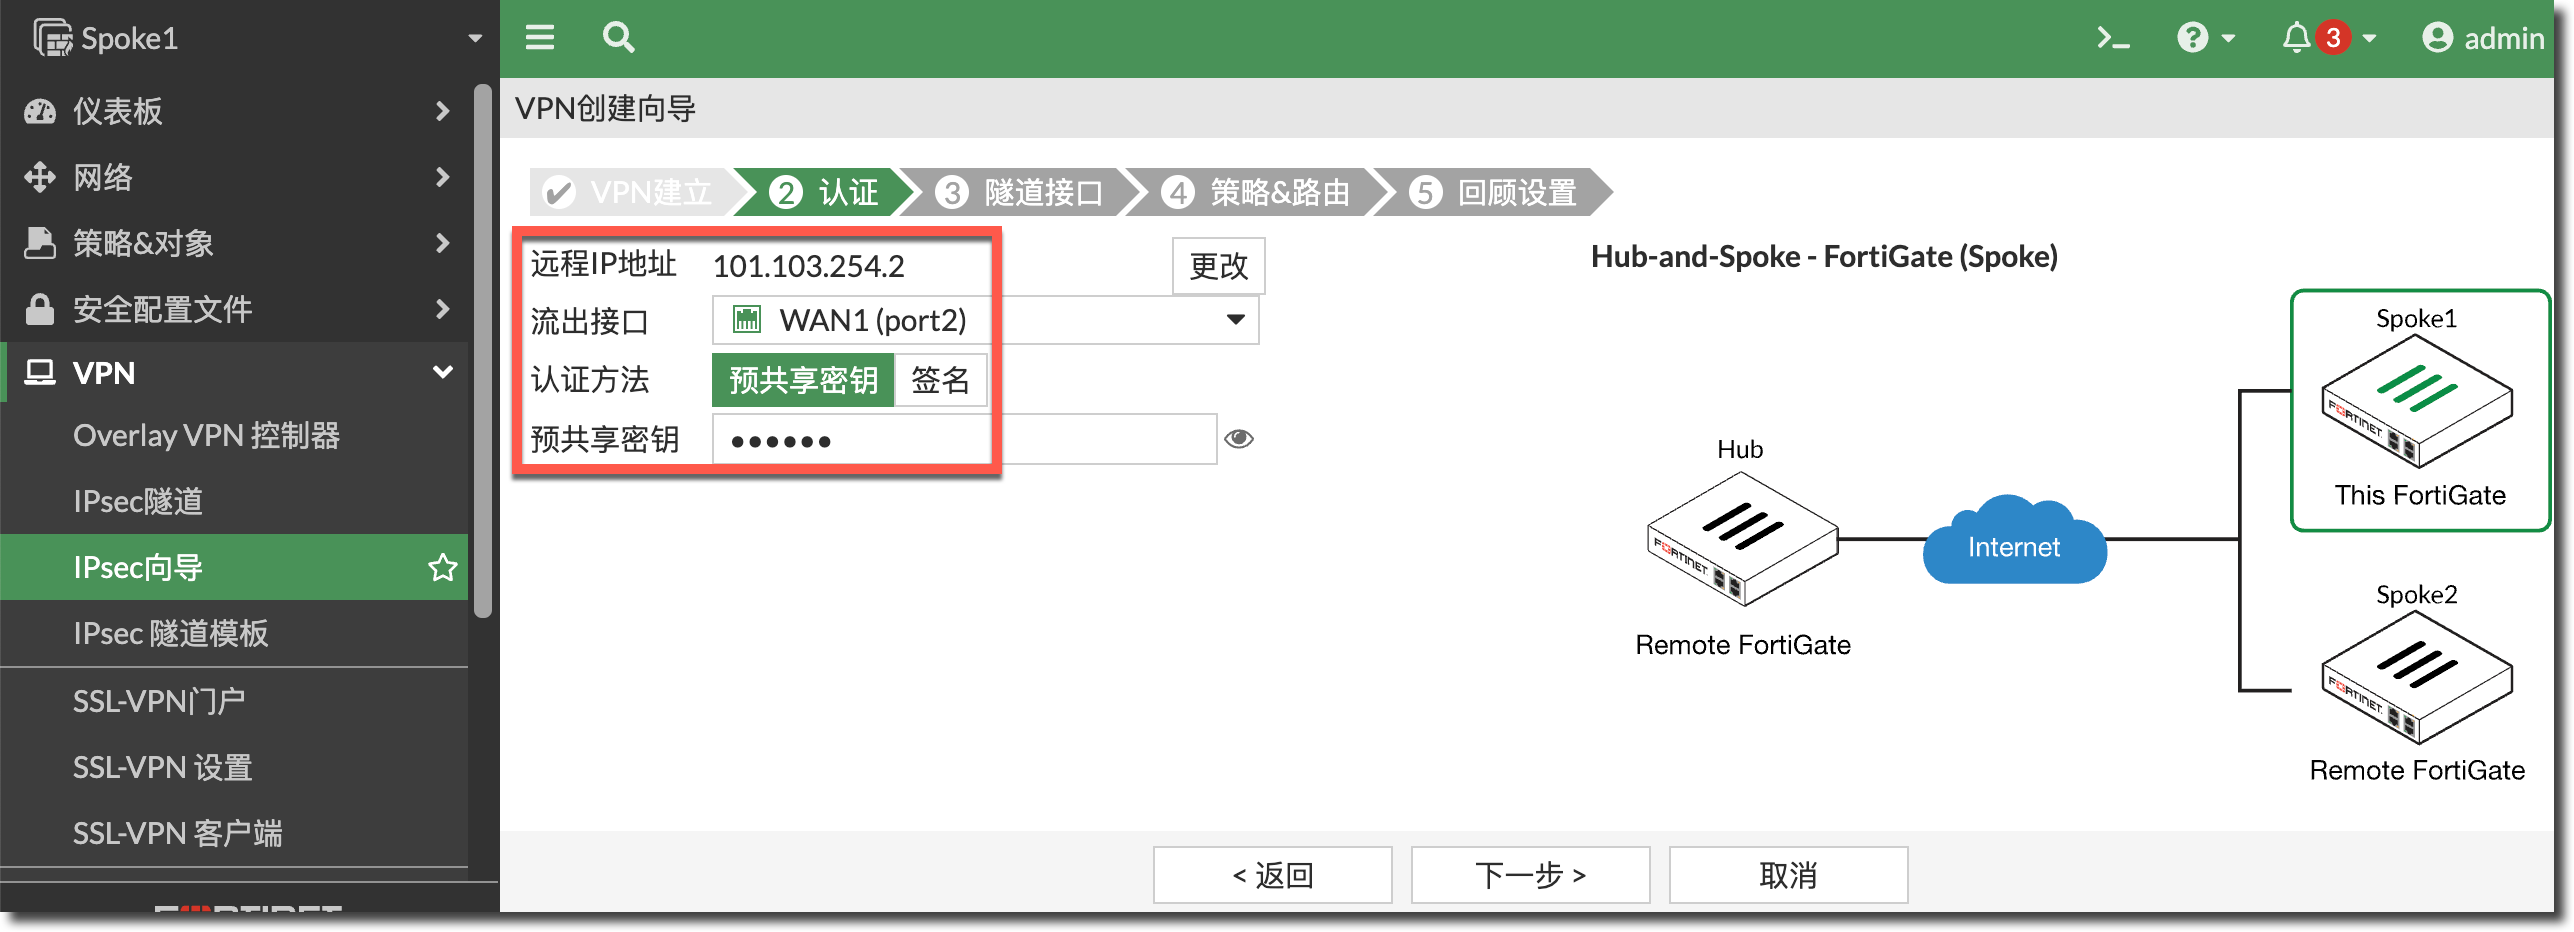Click the sidebar vertical scrollbar
This screenshot has width=2574, height=932.
click(x=483, y=350)
